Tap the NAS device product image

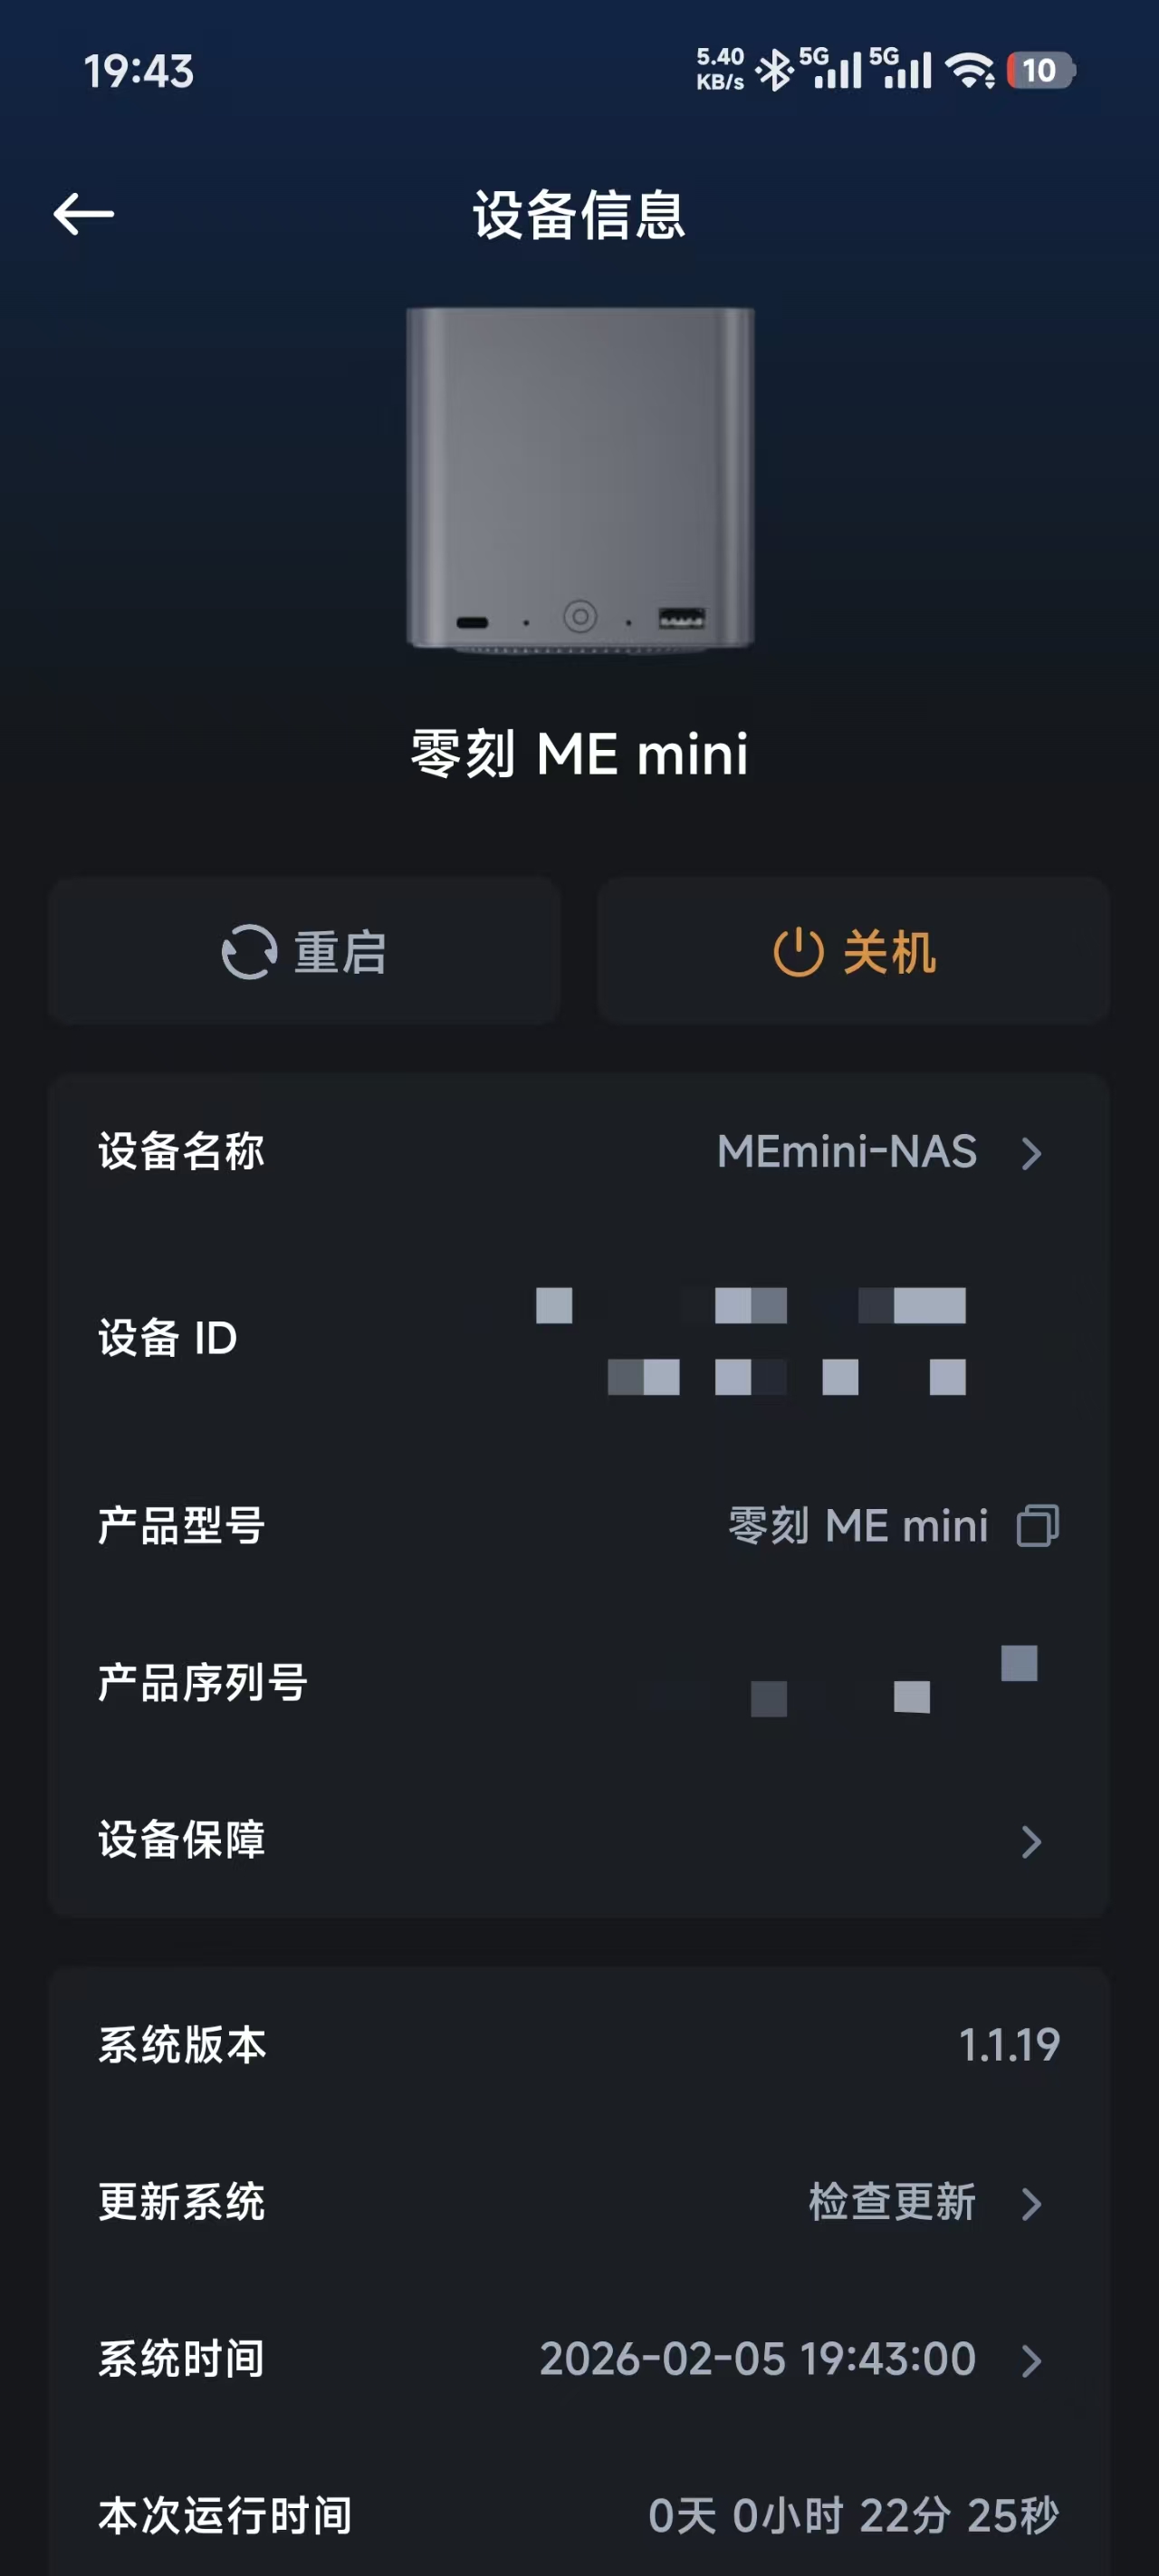tap(579, 480)
